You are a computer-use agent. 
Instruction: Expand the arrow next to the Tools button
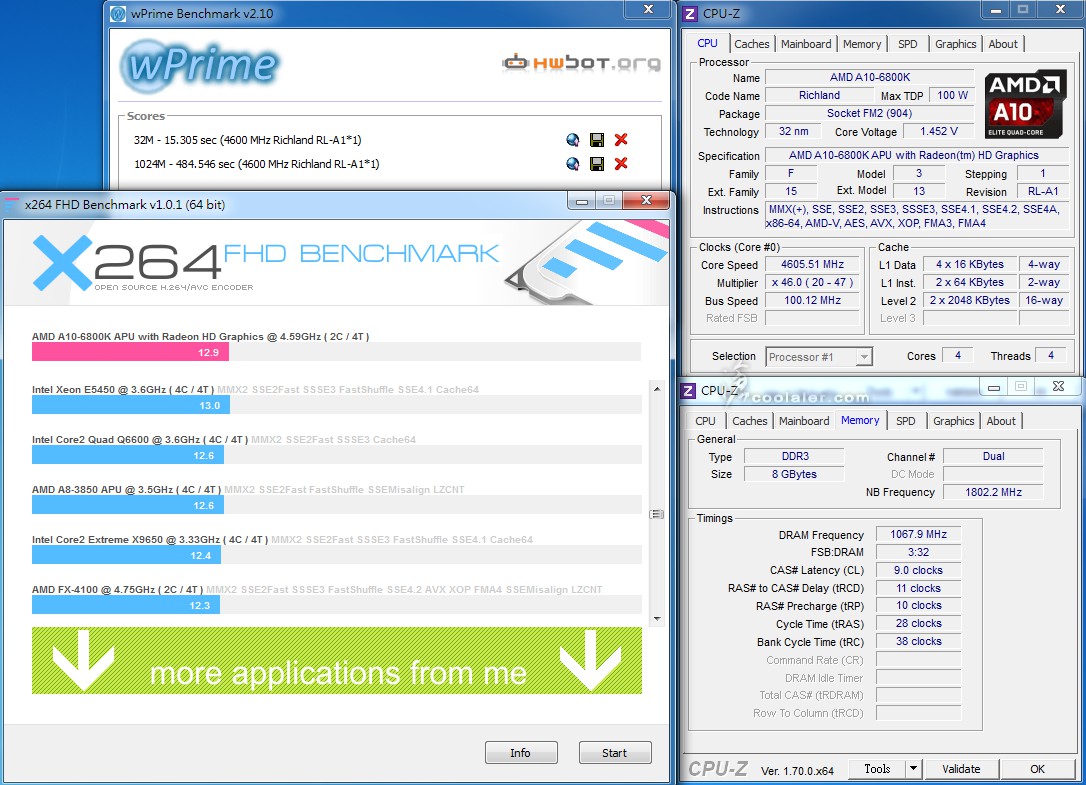[914, 768]
